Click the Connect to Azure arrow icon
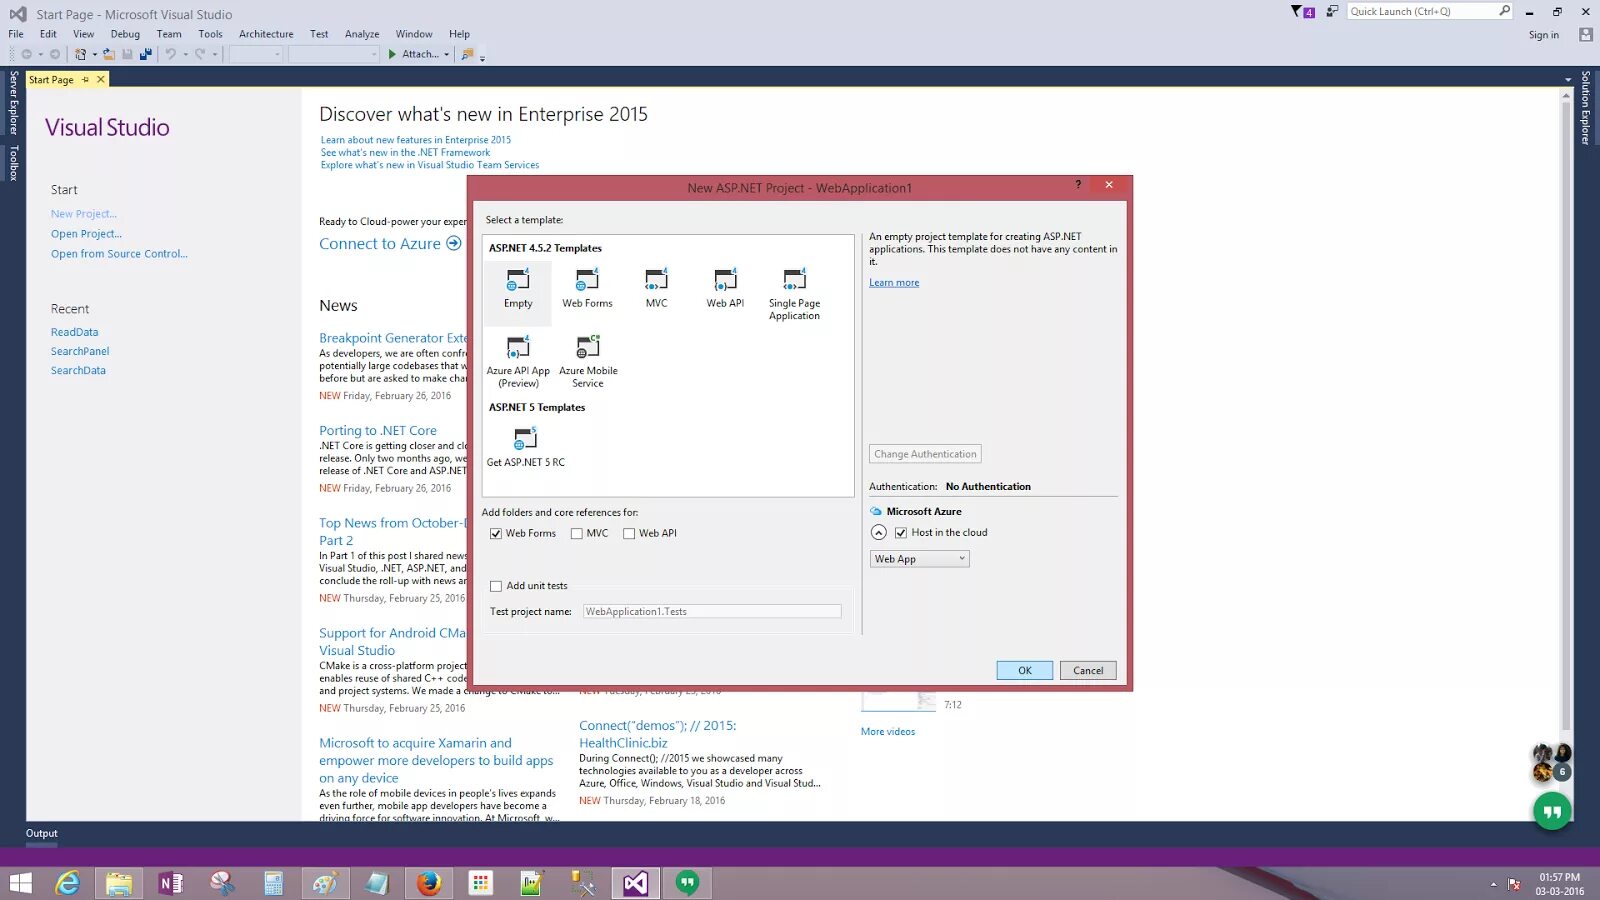1600x900 pixels. (x=454, y=243)
